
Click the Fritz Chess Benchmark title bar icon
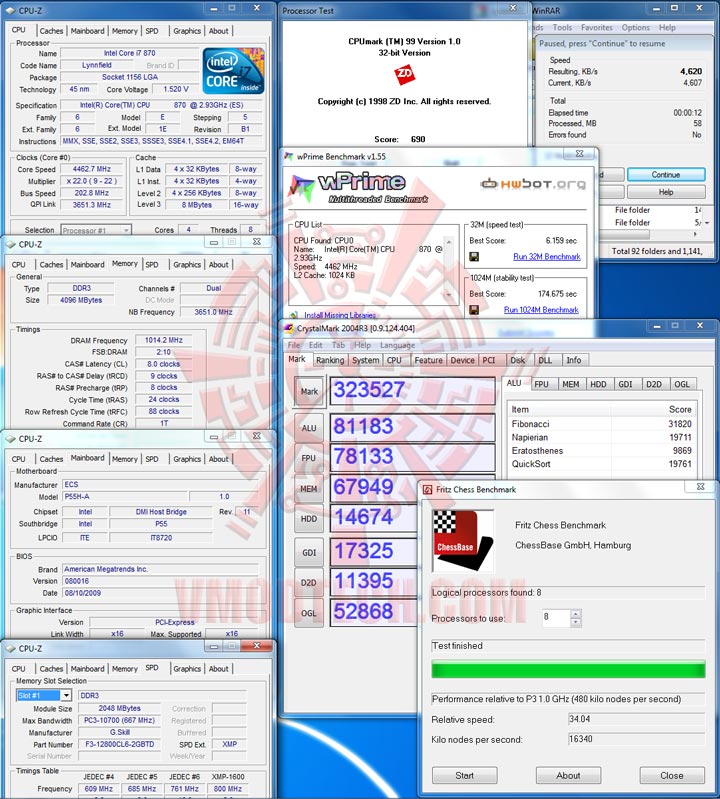click(428, 490)
